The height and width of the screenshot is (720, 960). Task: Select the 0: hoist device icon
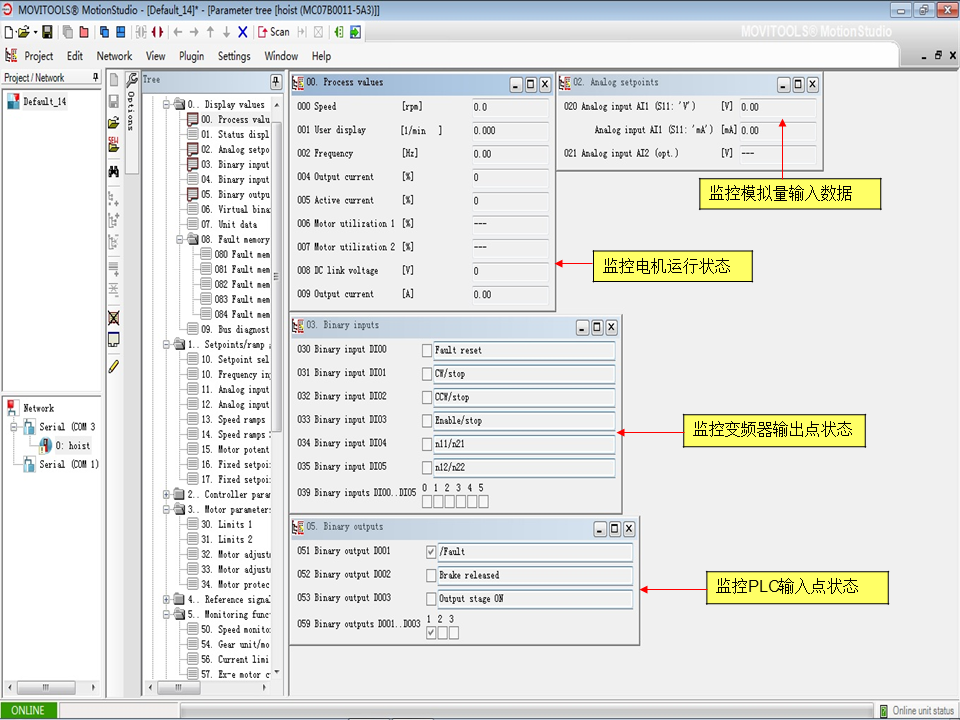[x=46, y=445]
